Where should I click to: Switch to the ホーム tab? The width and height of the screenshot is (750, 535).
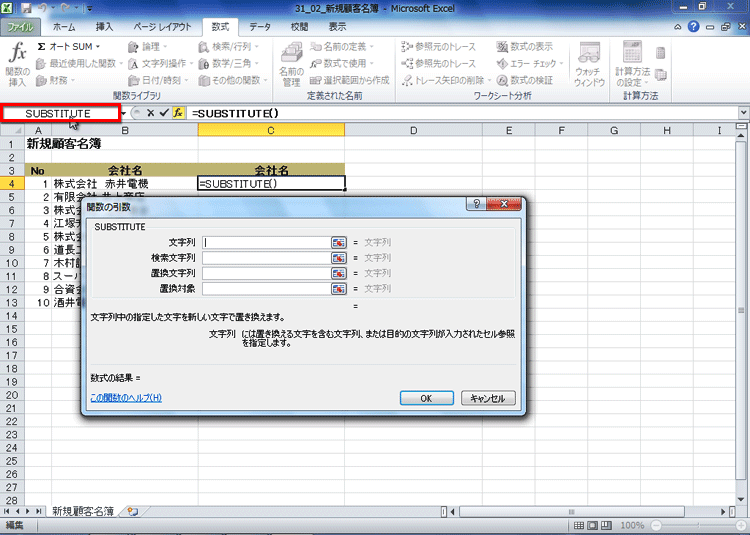64,27
